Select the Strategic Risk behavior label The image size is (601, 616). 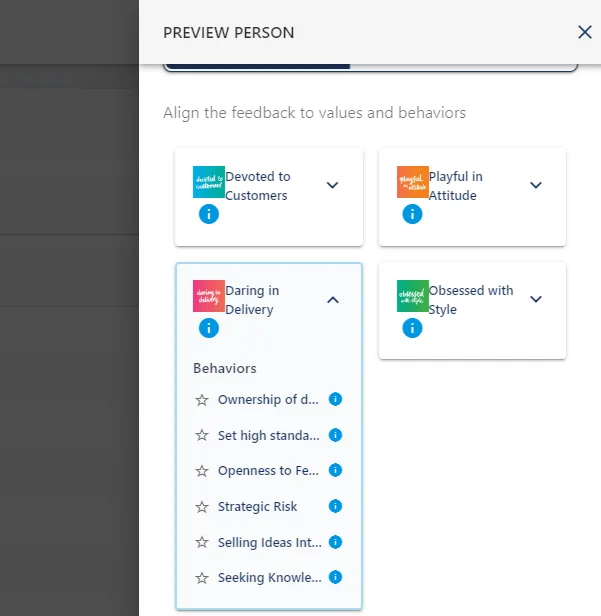pyautogui.click(x=257, y=506)
